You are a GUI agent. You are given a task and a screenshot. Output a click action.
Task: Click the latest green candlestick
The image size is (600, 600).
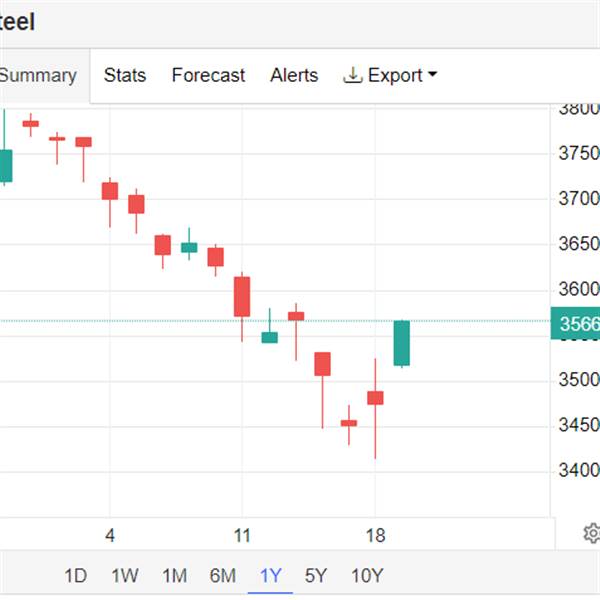401,343
